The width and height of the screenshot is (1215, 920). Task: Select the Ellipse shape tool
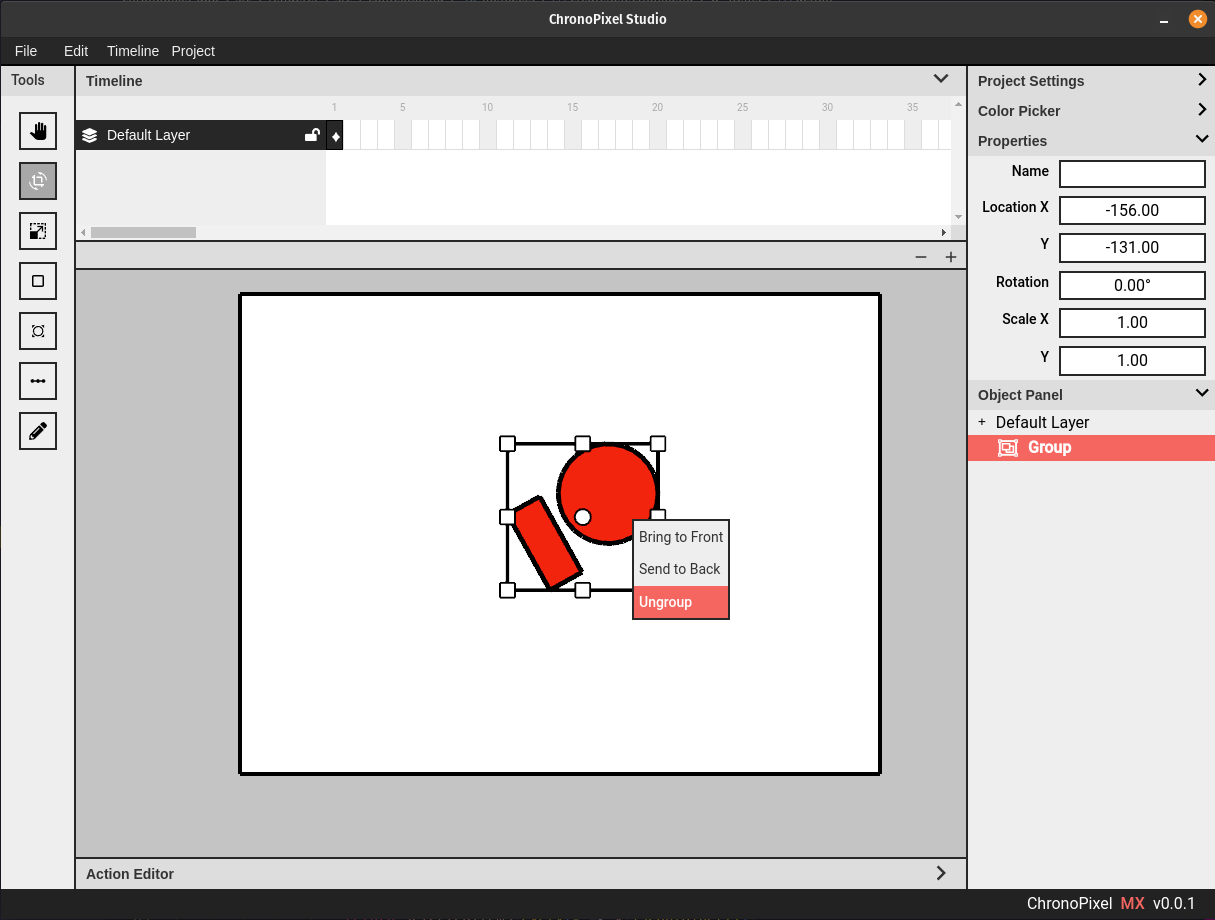(x=38, y=331)
